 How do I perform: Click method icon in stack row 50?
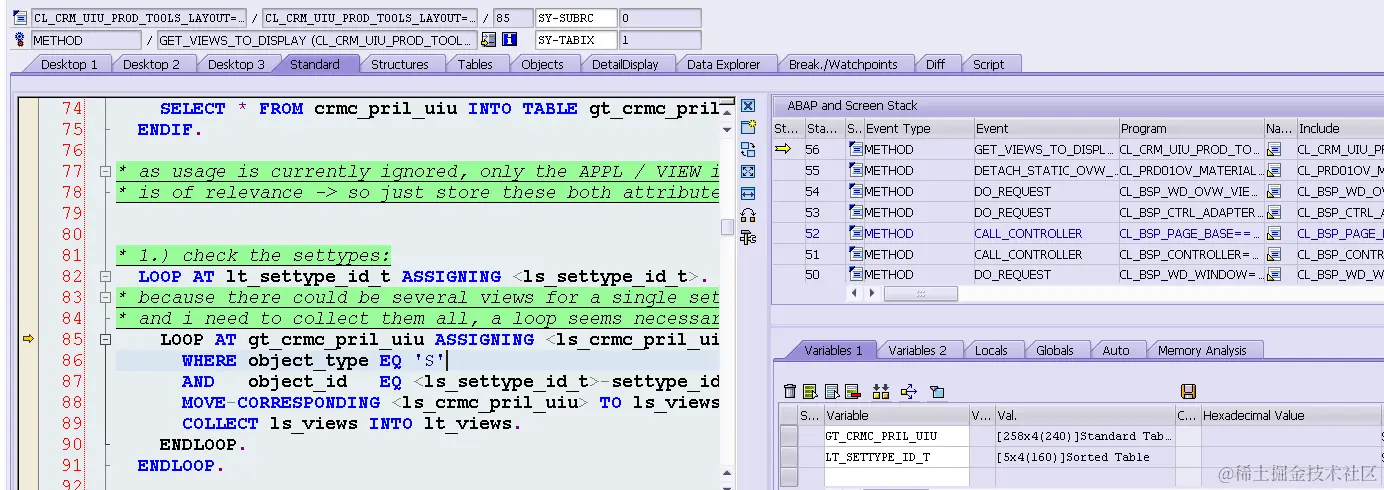click(x=855, y=274)
